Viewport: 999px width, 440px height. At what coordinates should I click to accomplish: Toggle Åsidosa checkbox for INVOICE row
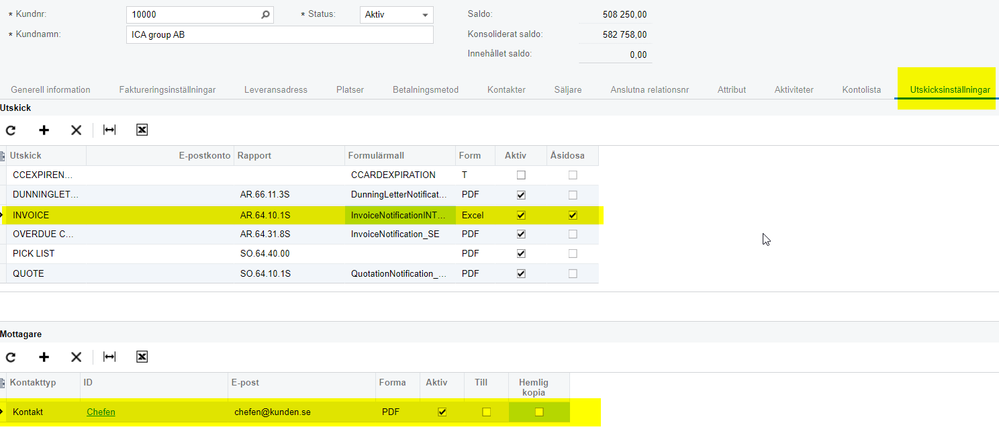point(573,215)
